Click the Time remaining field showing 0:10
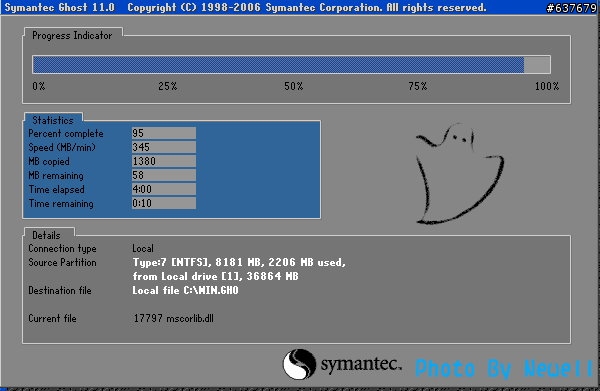Viewport: 600px width, 391px height. (164, 203)
